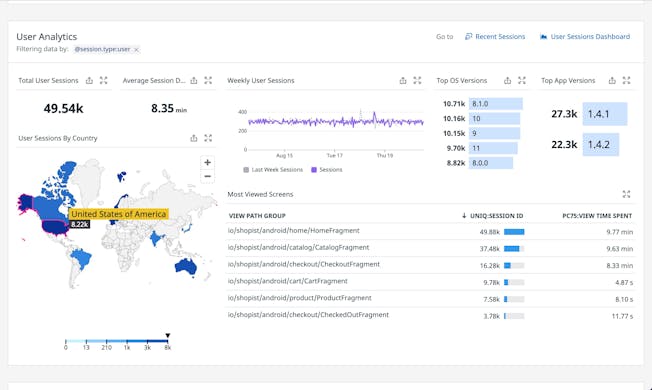Click the 49.88k session bar for HomeFragment
Image resolution: width=652 pixels, height=390 pixels.
point(514,232)
